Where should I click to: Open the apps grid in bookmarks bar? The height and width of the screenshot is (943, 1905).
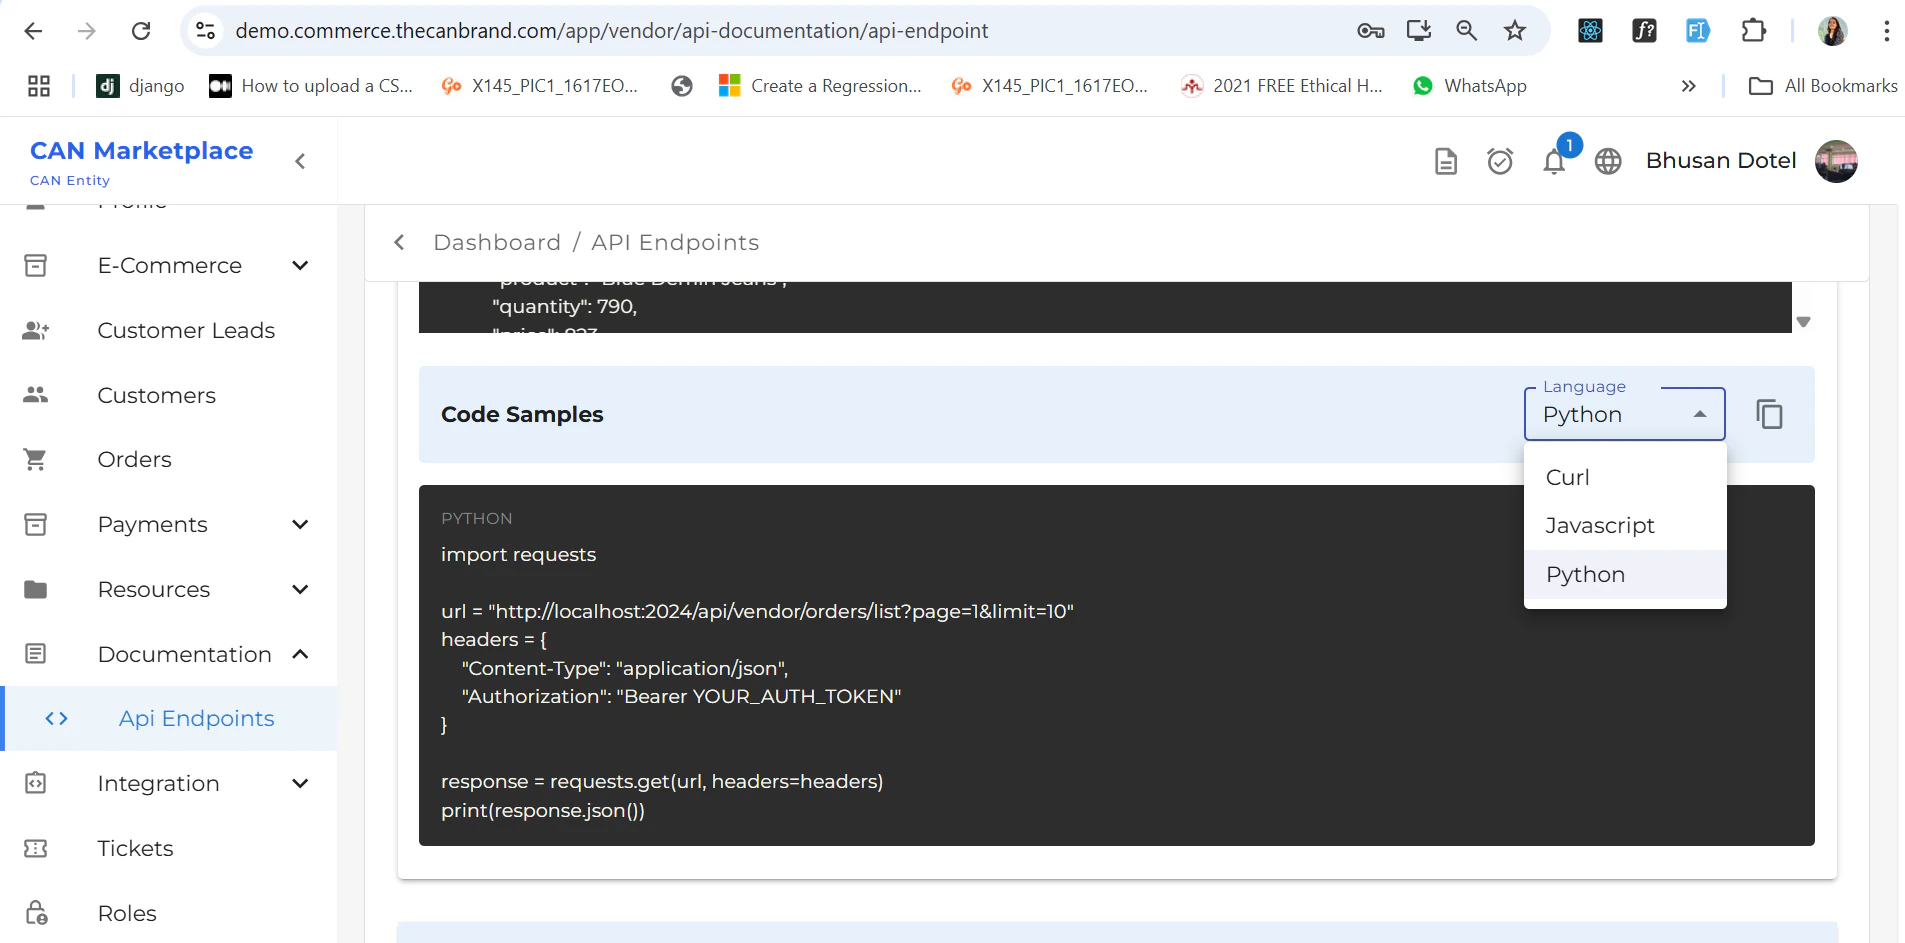39,86
